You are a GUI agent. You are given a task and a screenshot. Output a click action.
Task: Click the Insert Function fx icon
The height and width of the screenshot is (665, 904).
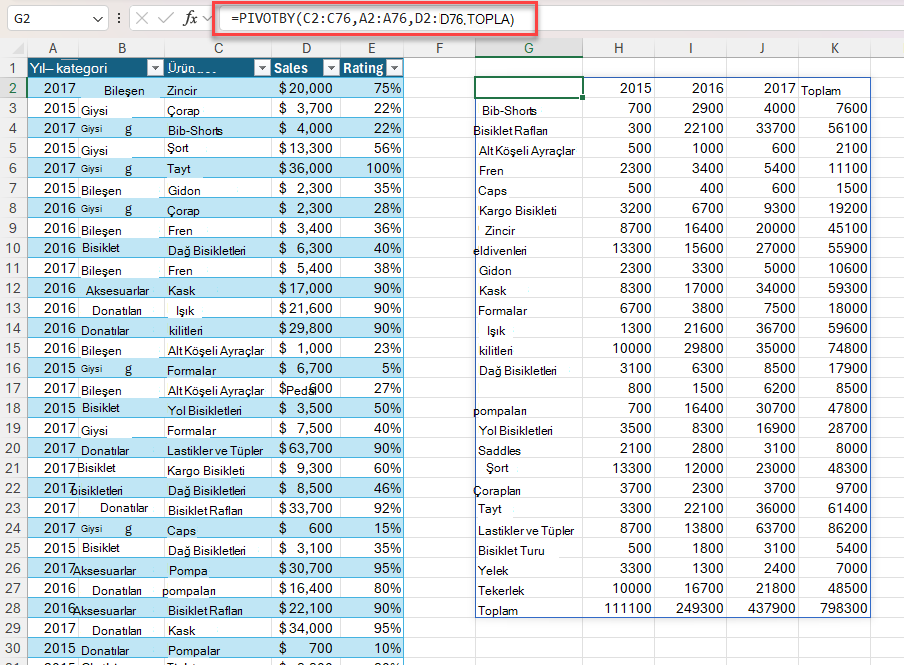190,18
